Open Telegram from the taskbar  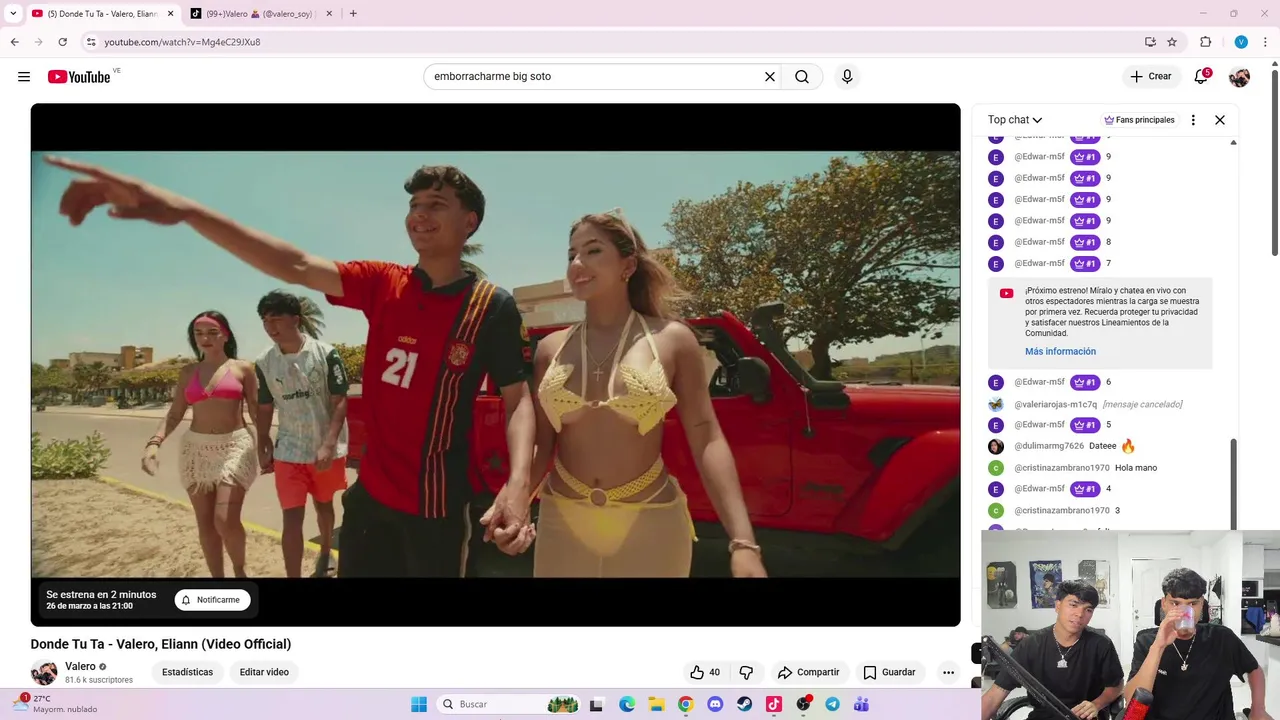click(x=832, y=704)
